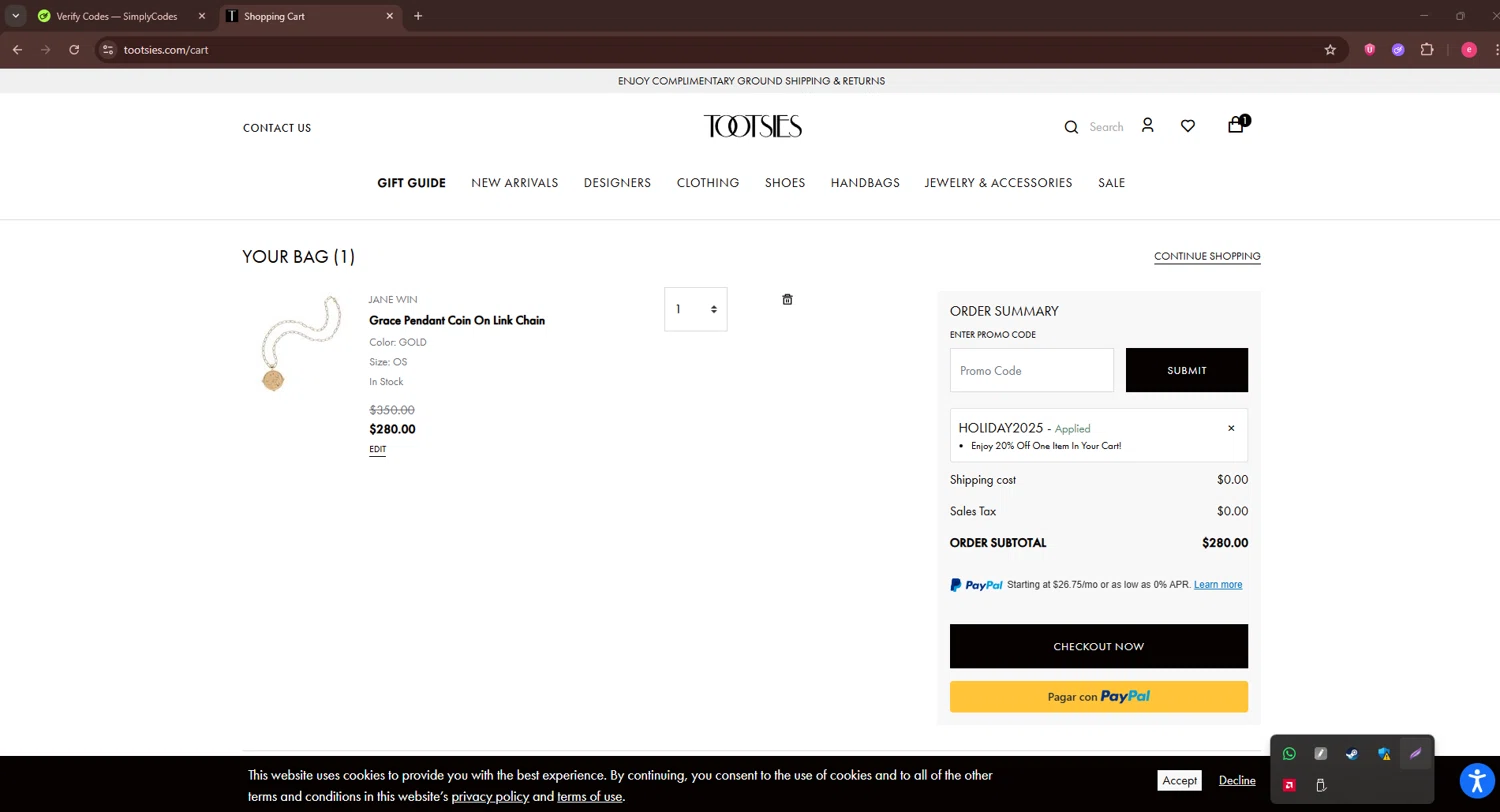Open SHOES menu
The height and width of the screenshot is (812, 1500).
pyautogui.click(x=785, y=183)
